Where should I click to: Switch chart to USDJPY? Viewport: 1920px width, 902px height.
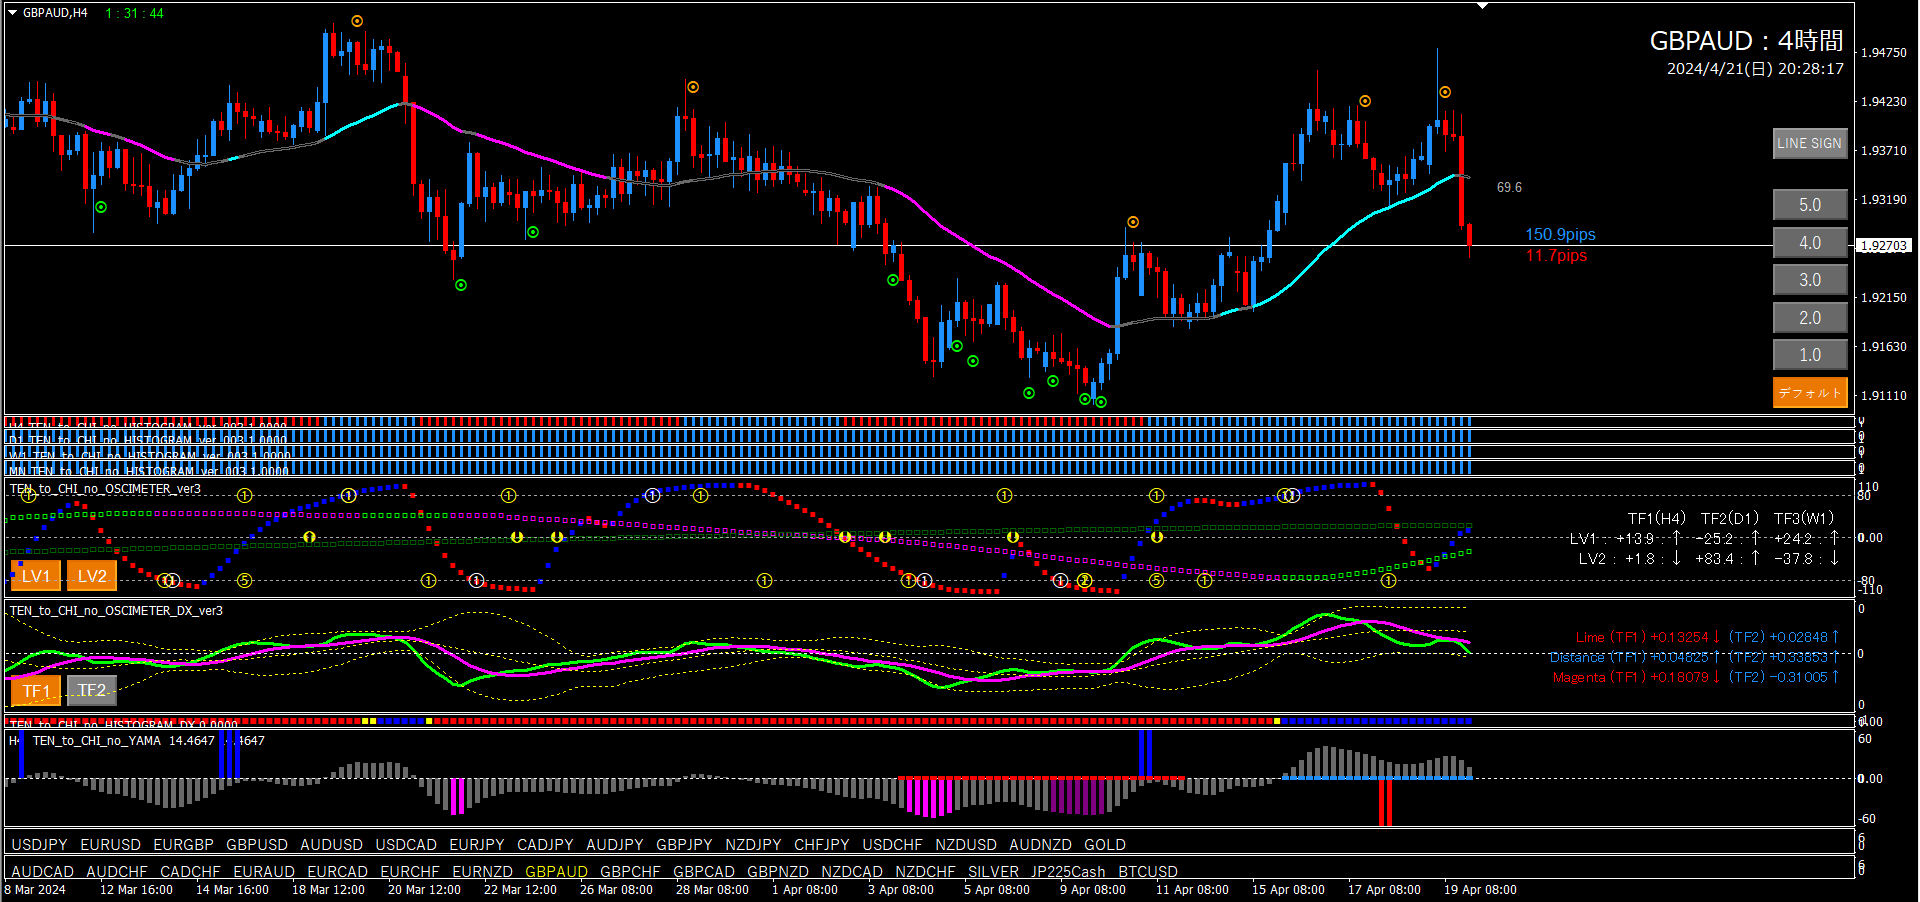click(x=39, y=845)
